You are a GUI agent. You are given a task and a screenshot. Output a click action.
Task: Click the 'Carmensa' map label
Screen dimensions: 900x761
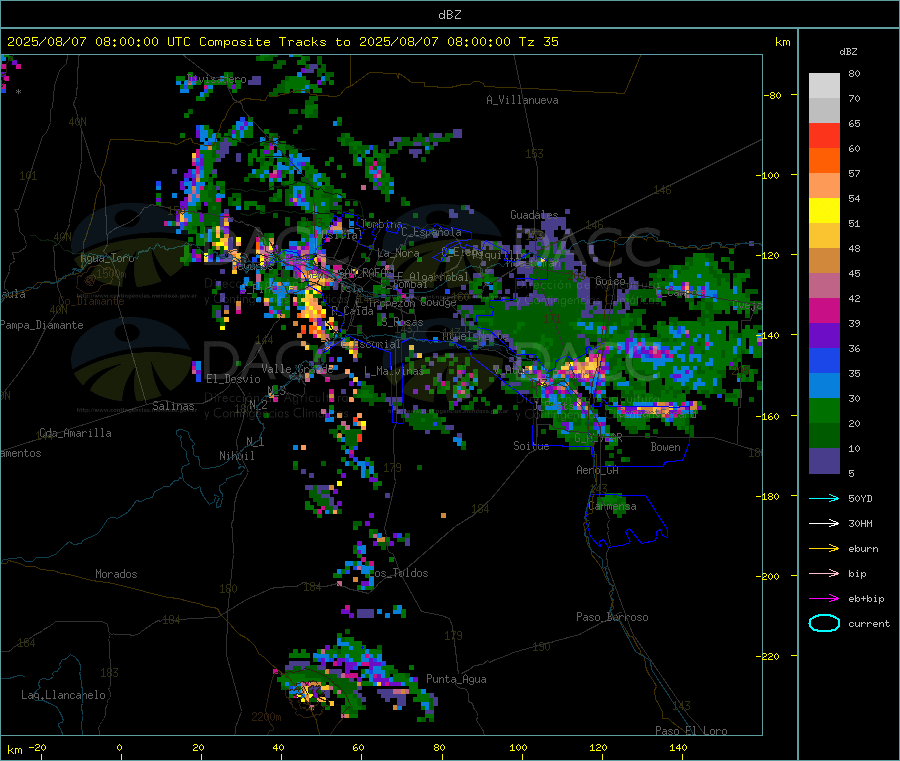612,506
